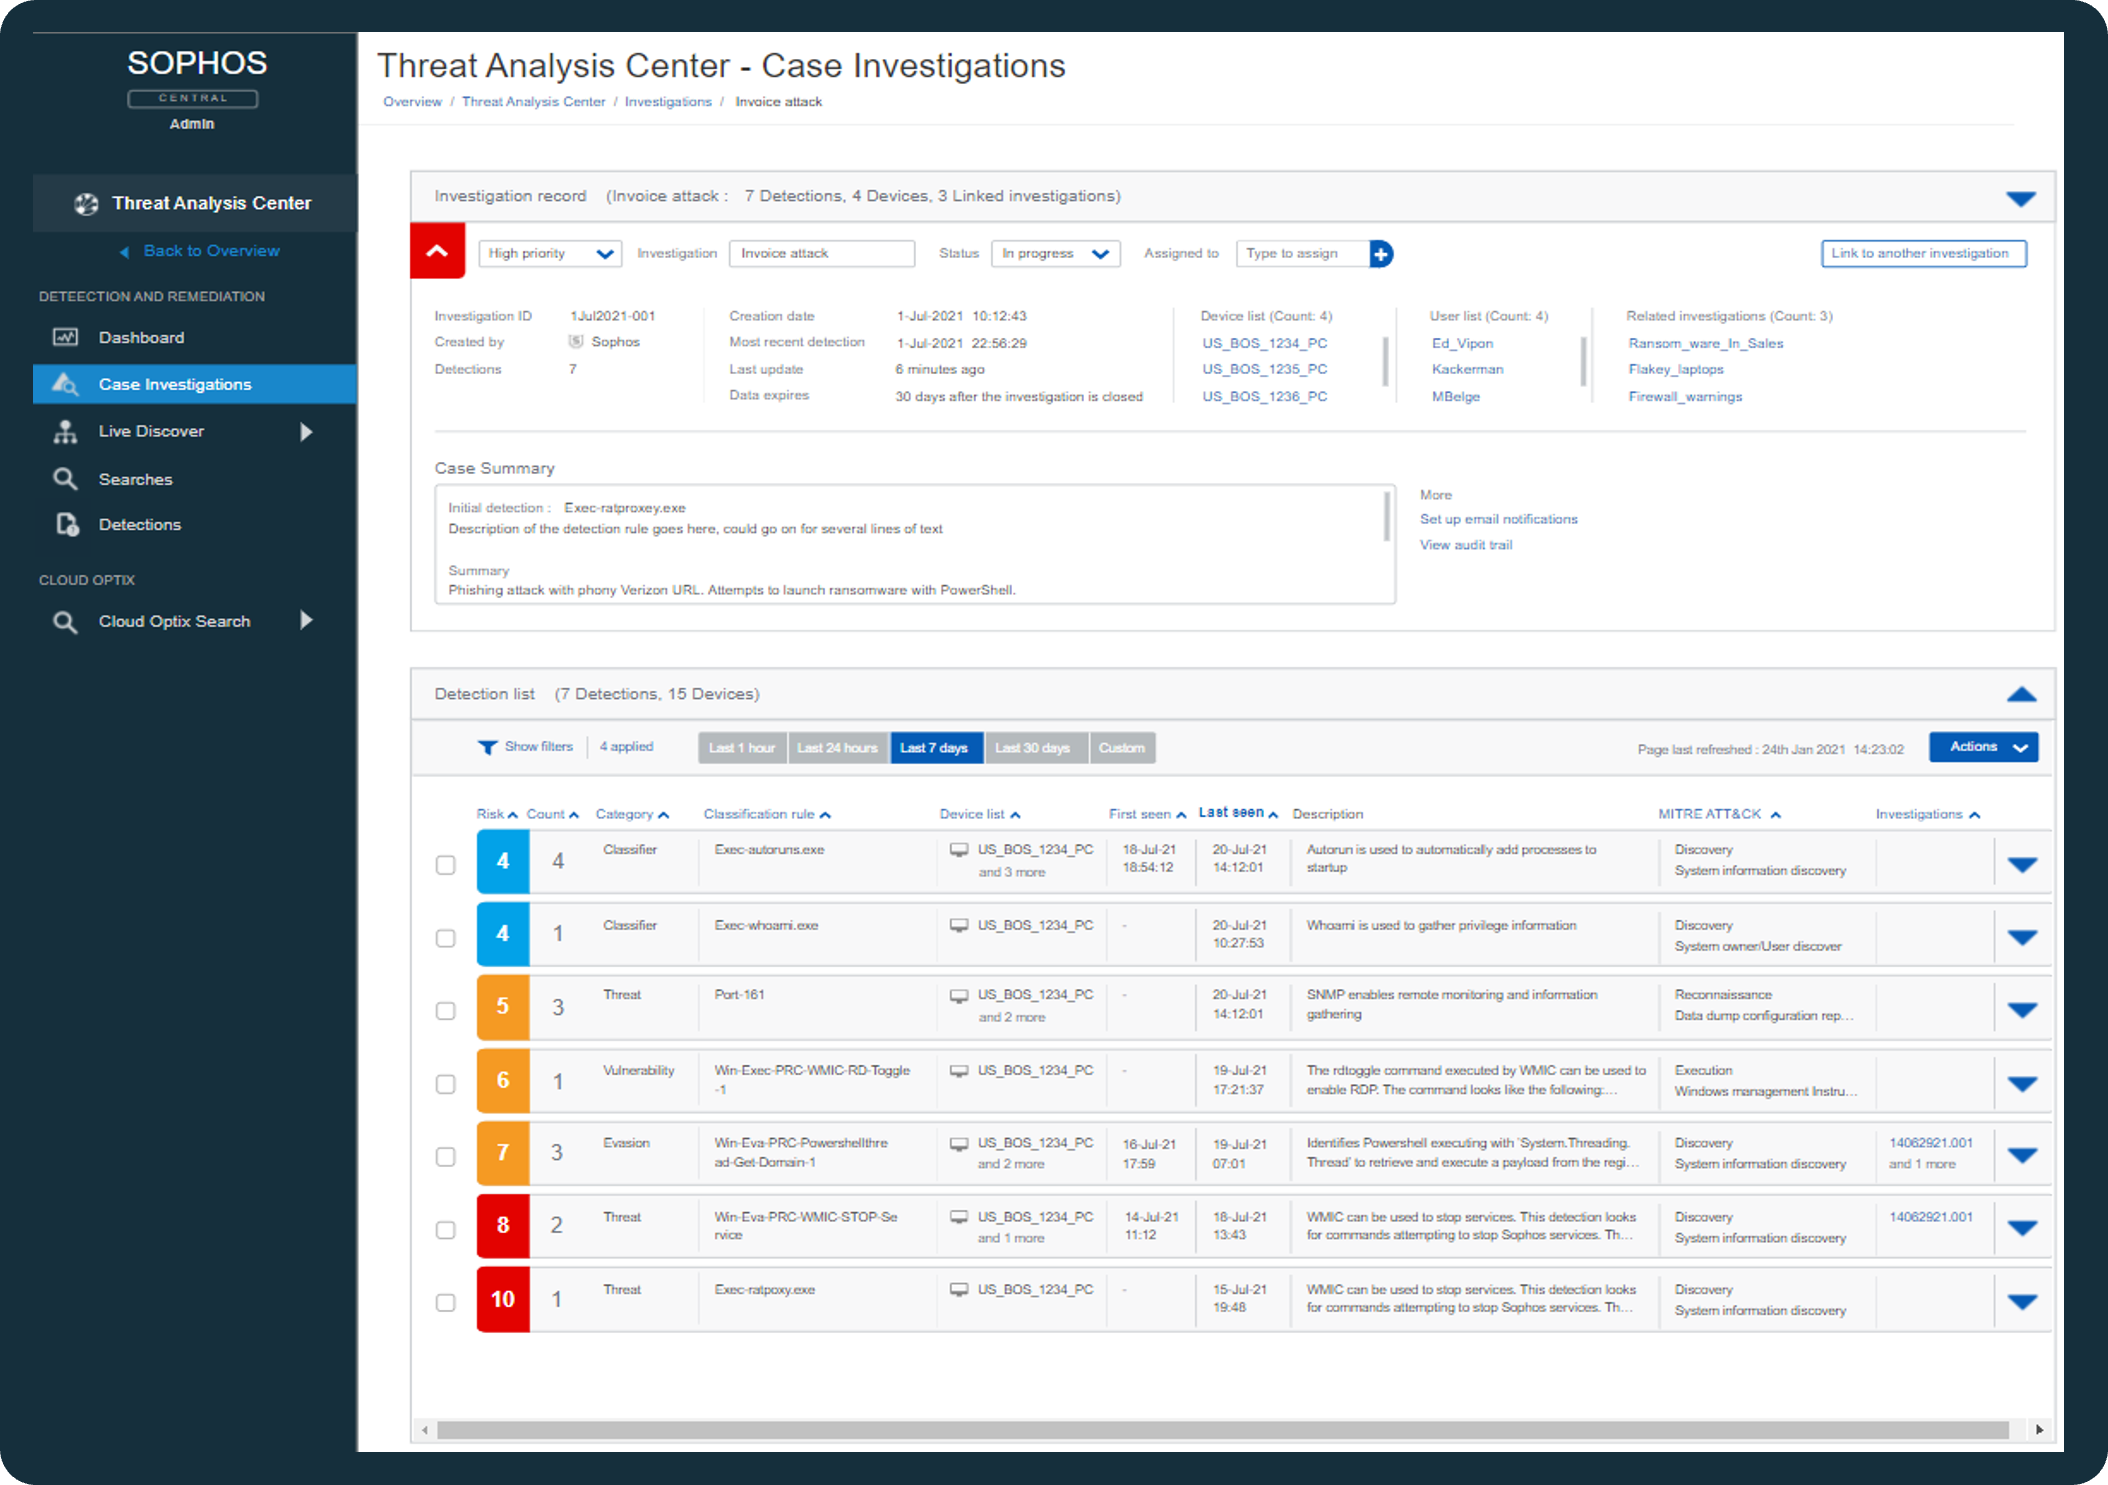Viewport: 2108px width, 1485px height.
Task: Select the Exec-ratpoxy.exe row checkbox
Action: pos(446,1302)
